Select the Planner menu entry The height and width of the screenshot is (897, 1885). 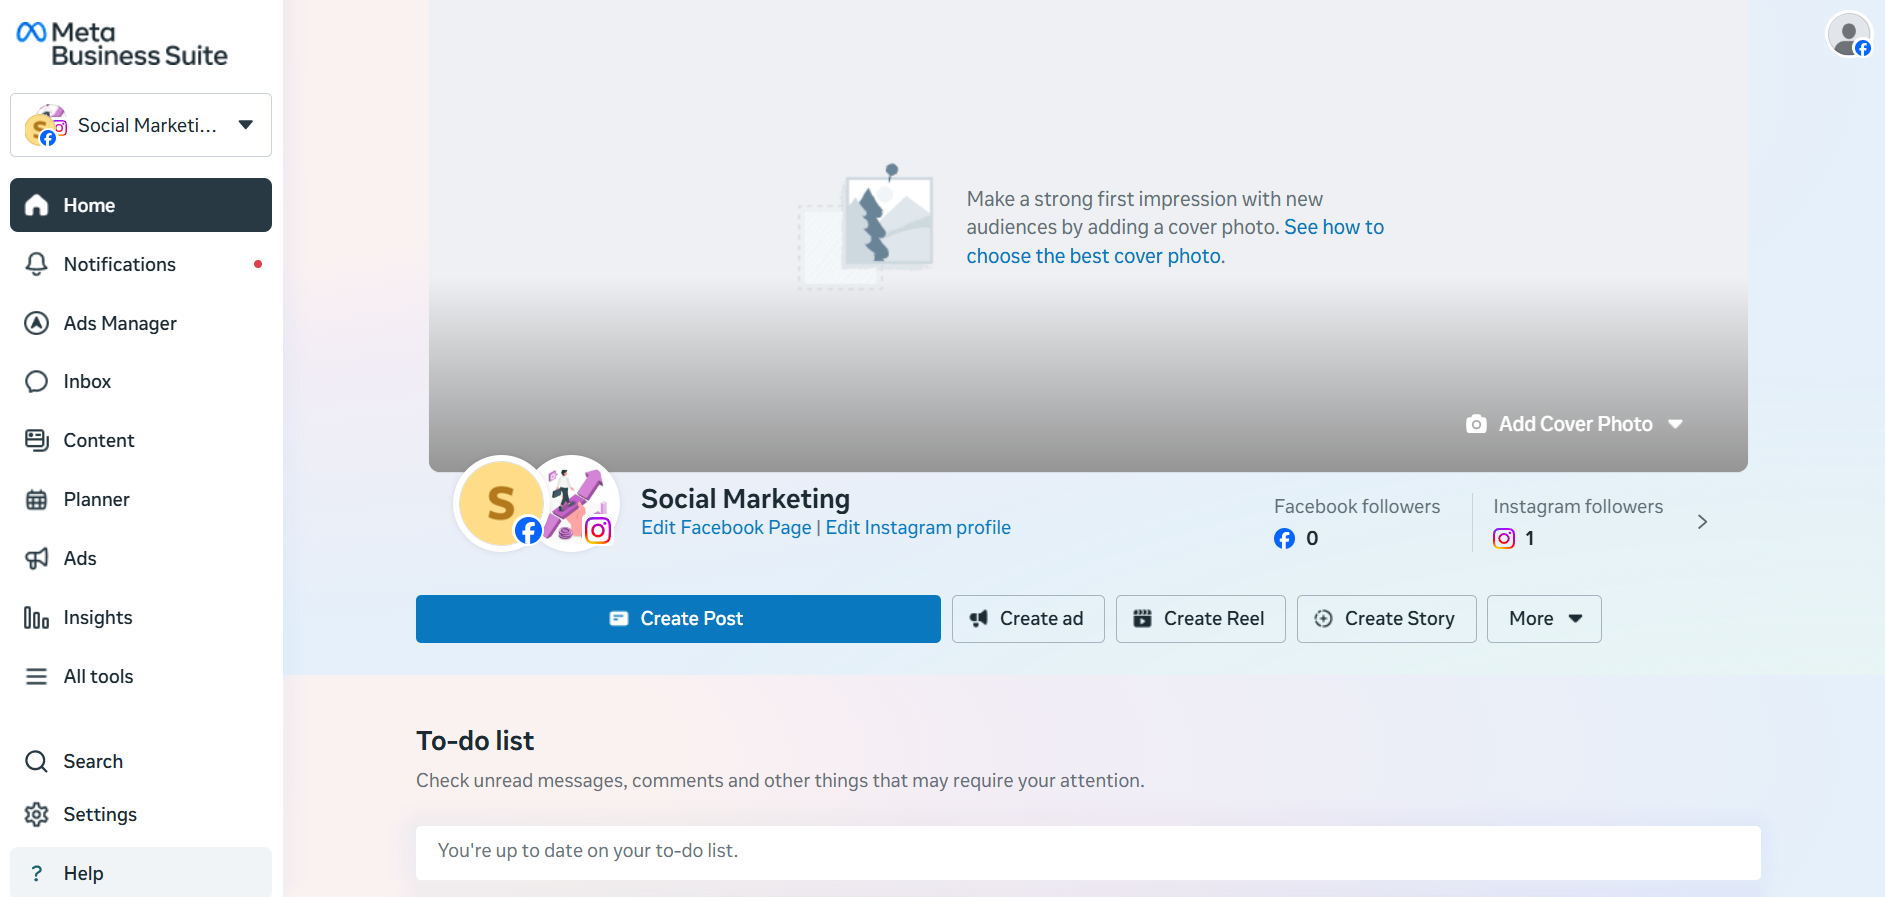coord(141,499)
